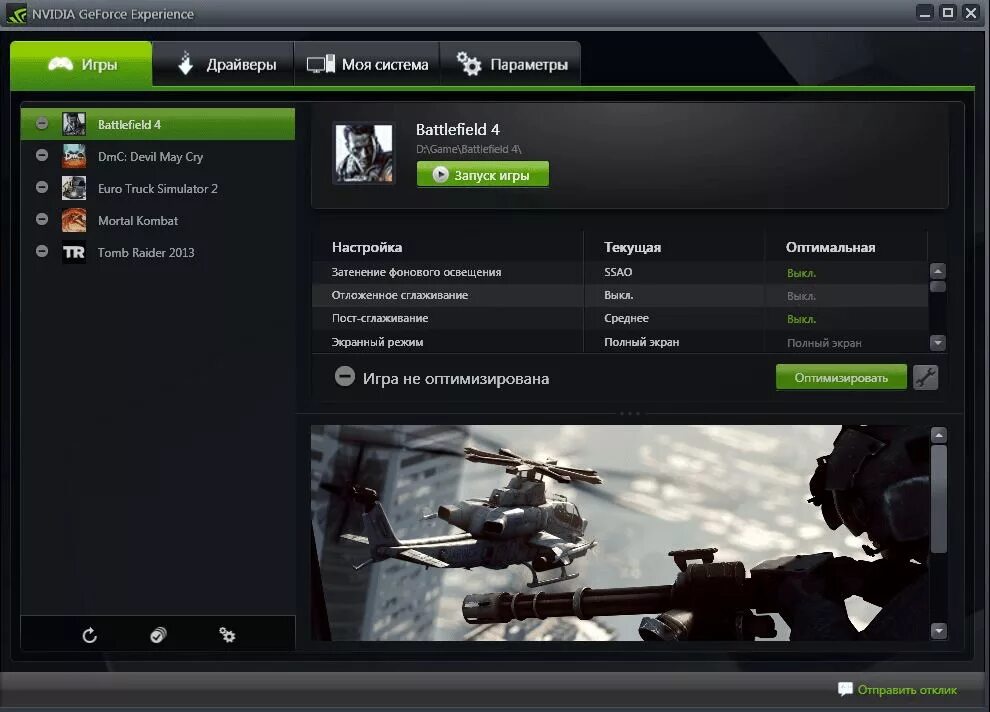
Task: Click the screenshot panel scroll up arrow
Action: [x=939, y=435]
